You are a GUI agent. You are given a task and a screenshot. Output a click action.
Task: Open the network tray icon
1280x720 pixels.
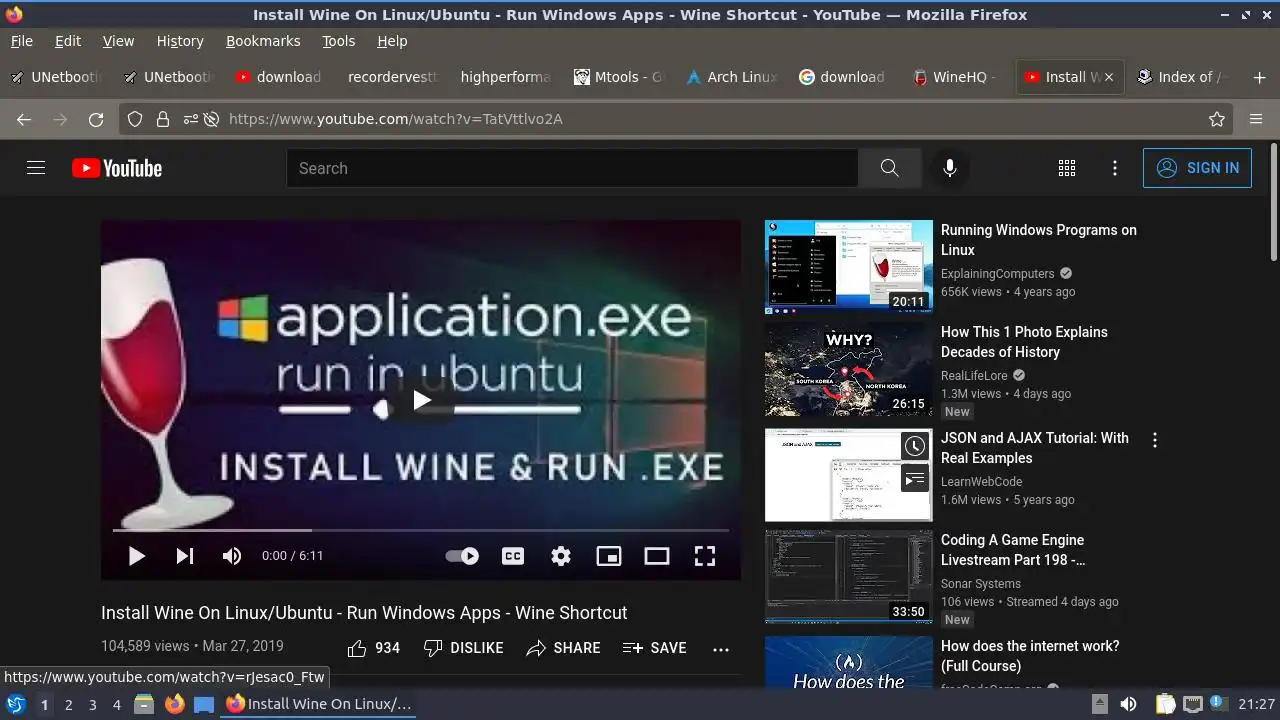coord(1192,704)
